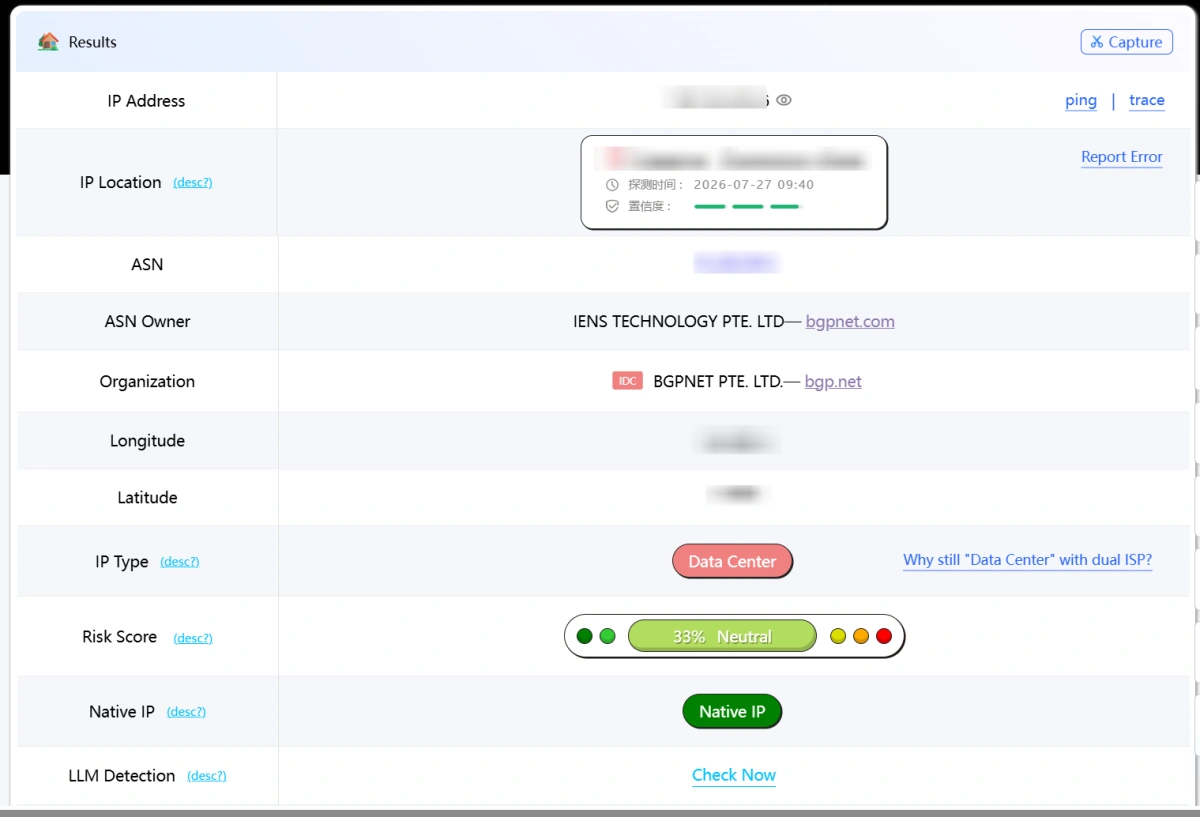The height and width of the screenshot is (817, 1200).
Task: Click the shield confidence icon
Action: (x=613, y=206)
